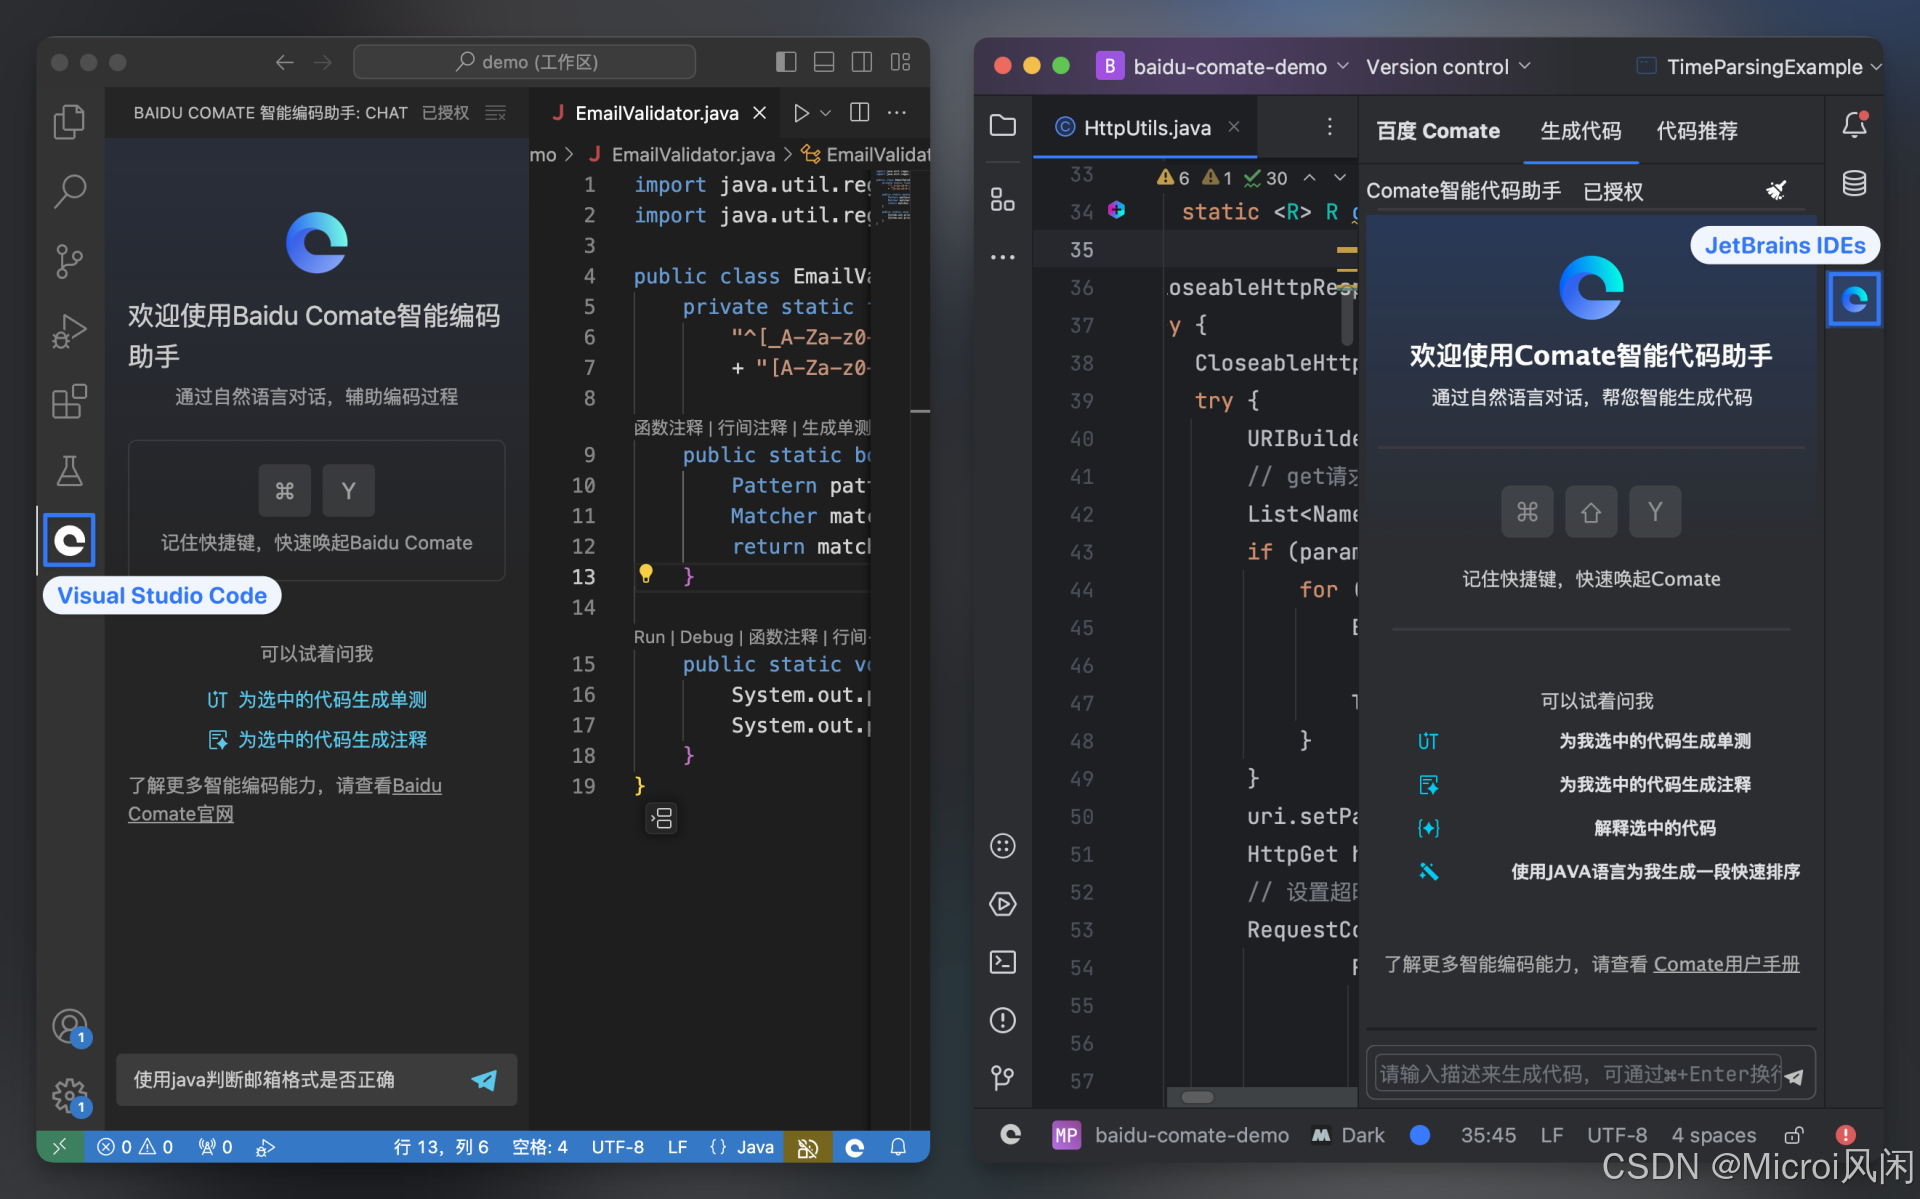Open the Search view in VS Code sidebar

69,190
